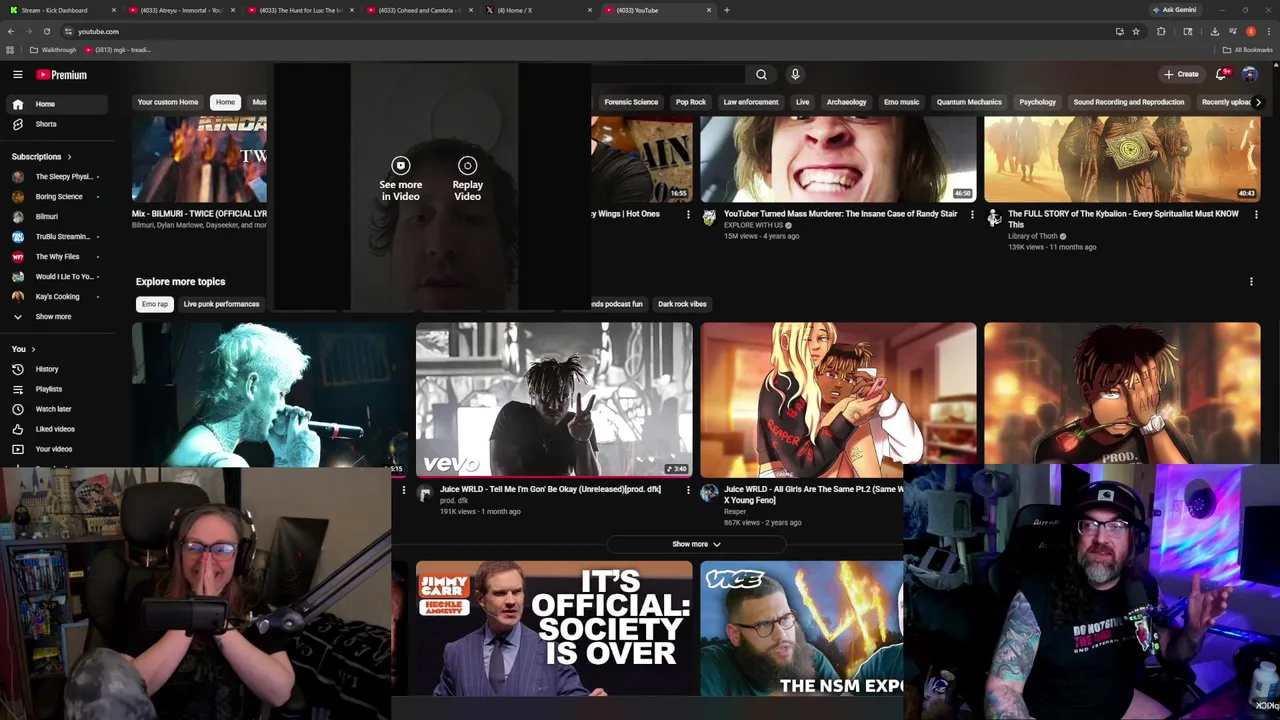The height and width of the screenshot is (720, 1280).
Task: Open the account avatar menu
Action: [1250, 74]
